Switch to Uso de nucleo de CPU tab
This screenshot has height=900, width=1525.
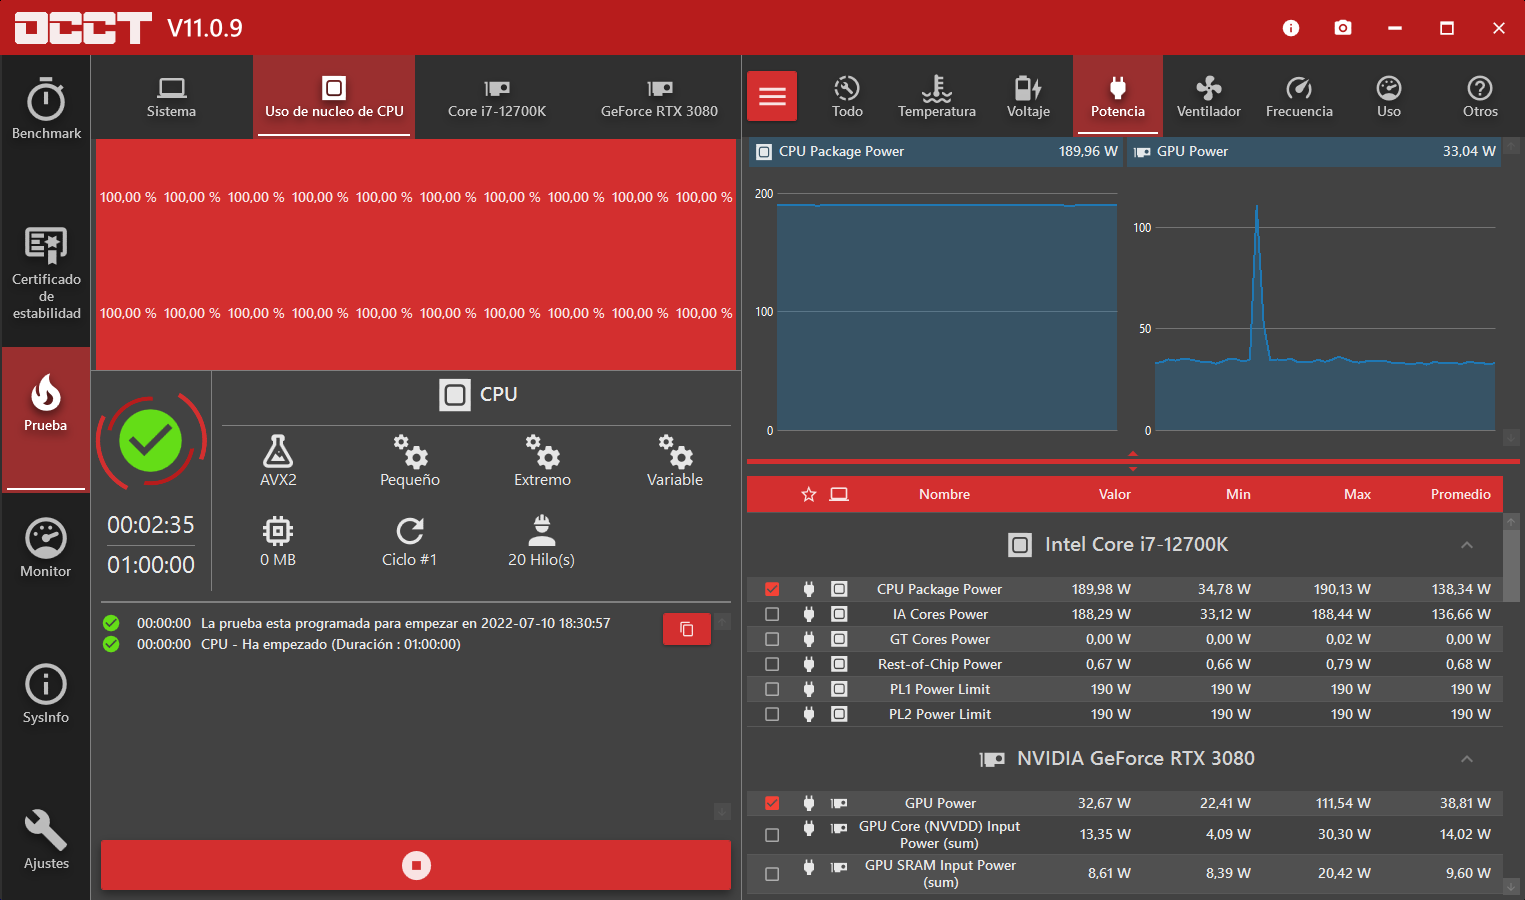coord(334,96)
